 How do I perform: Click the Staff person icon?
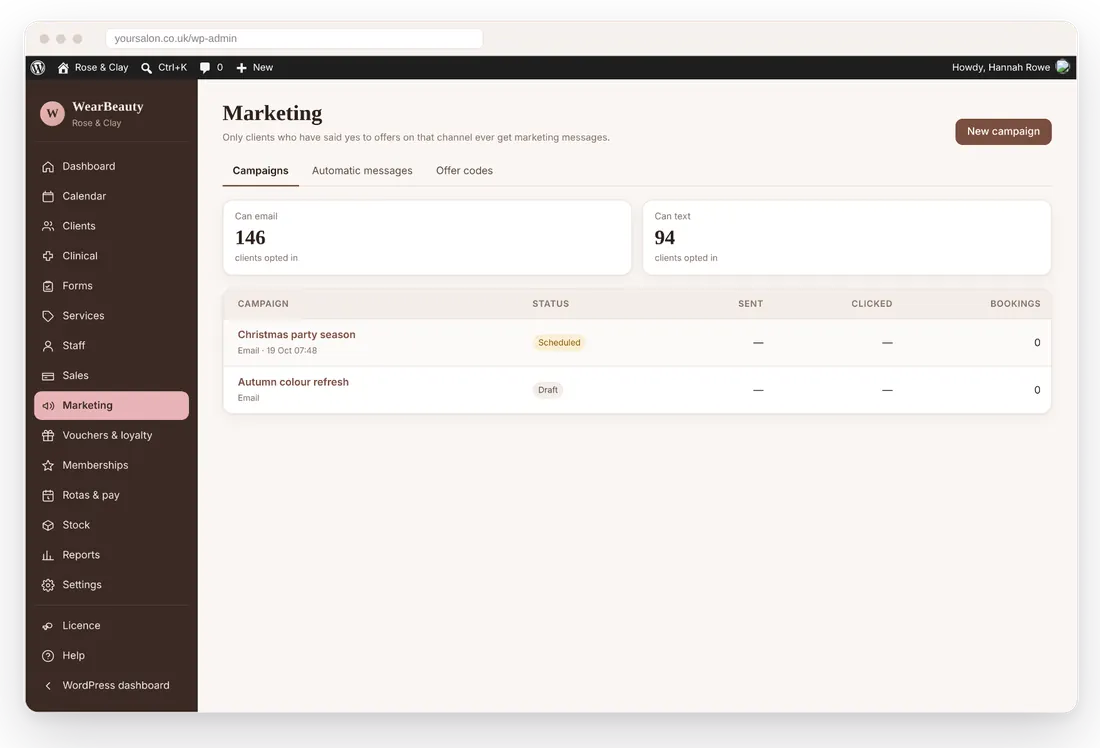(48, 346)
